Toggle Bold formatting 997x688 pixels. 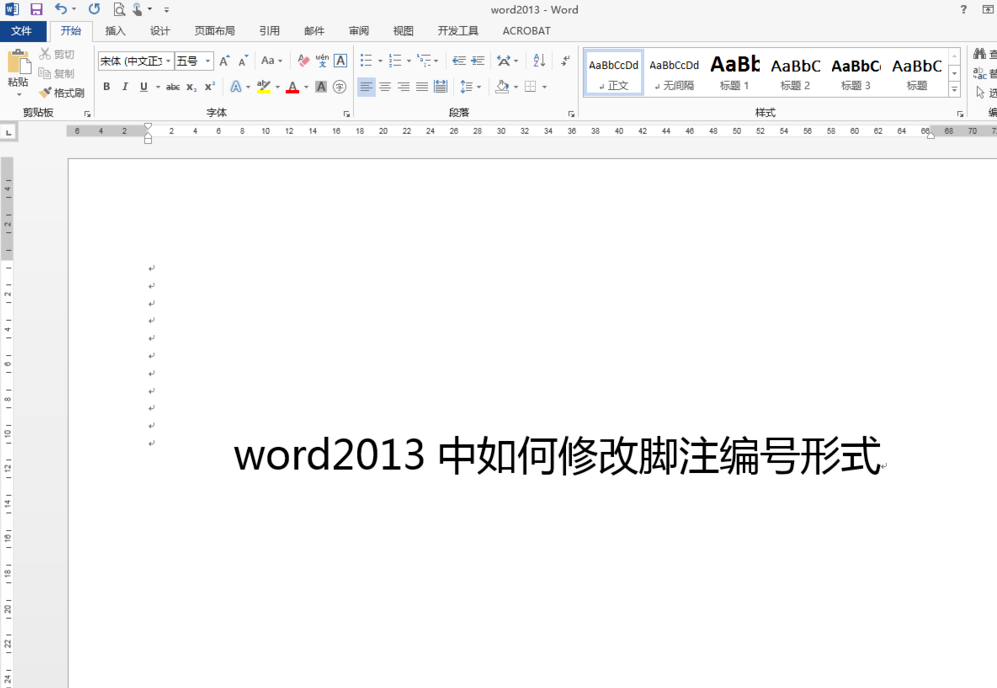coord(107,86)
